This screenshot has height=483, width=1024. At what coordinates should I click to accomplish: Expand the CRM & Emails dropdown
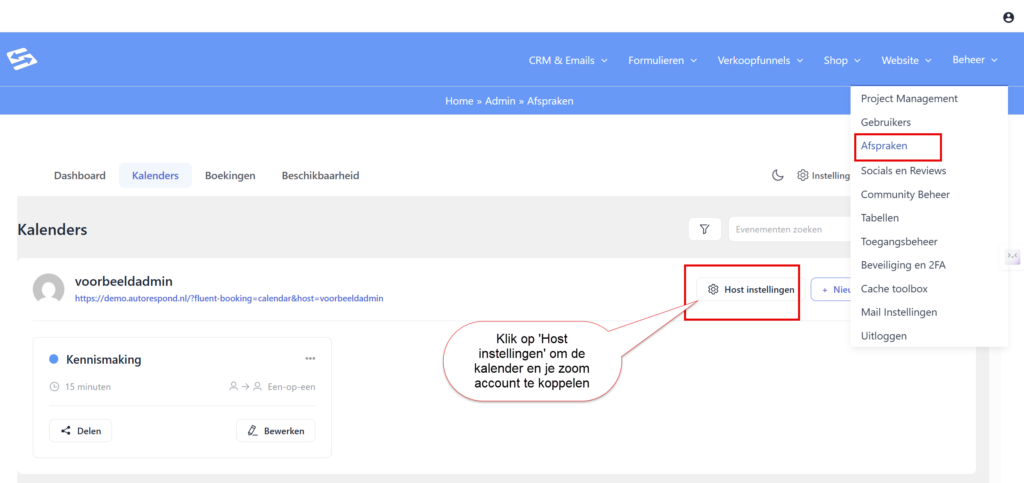568,60
